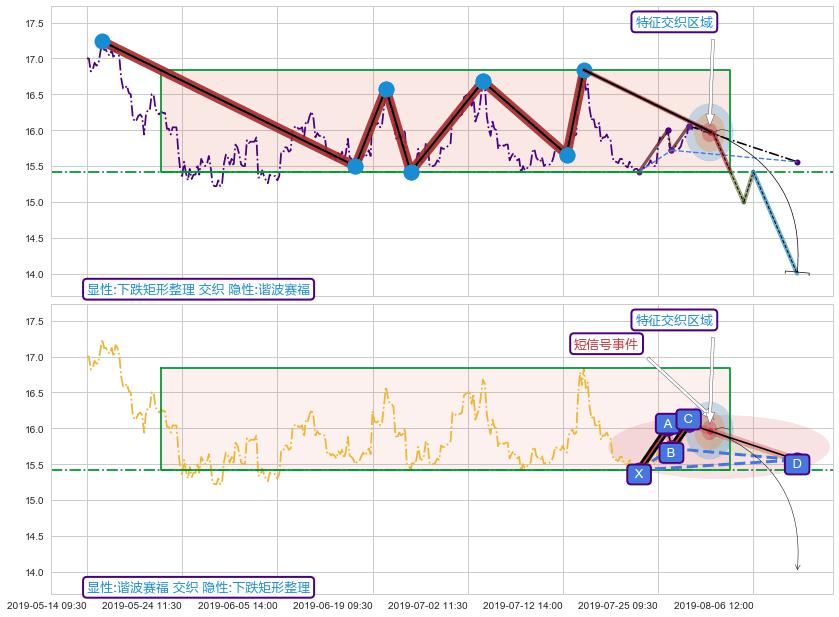Click the red circle center in lower chart intersection
The height and width of the screenshot is (617, 839).
point(710,431)
